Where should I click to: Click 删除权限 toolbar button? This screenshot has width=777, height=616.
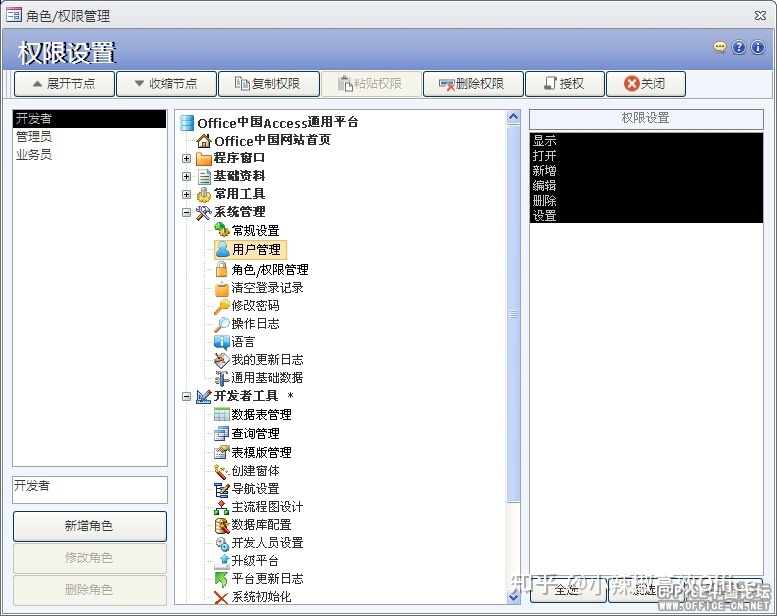click(x=473, y=84)
